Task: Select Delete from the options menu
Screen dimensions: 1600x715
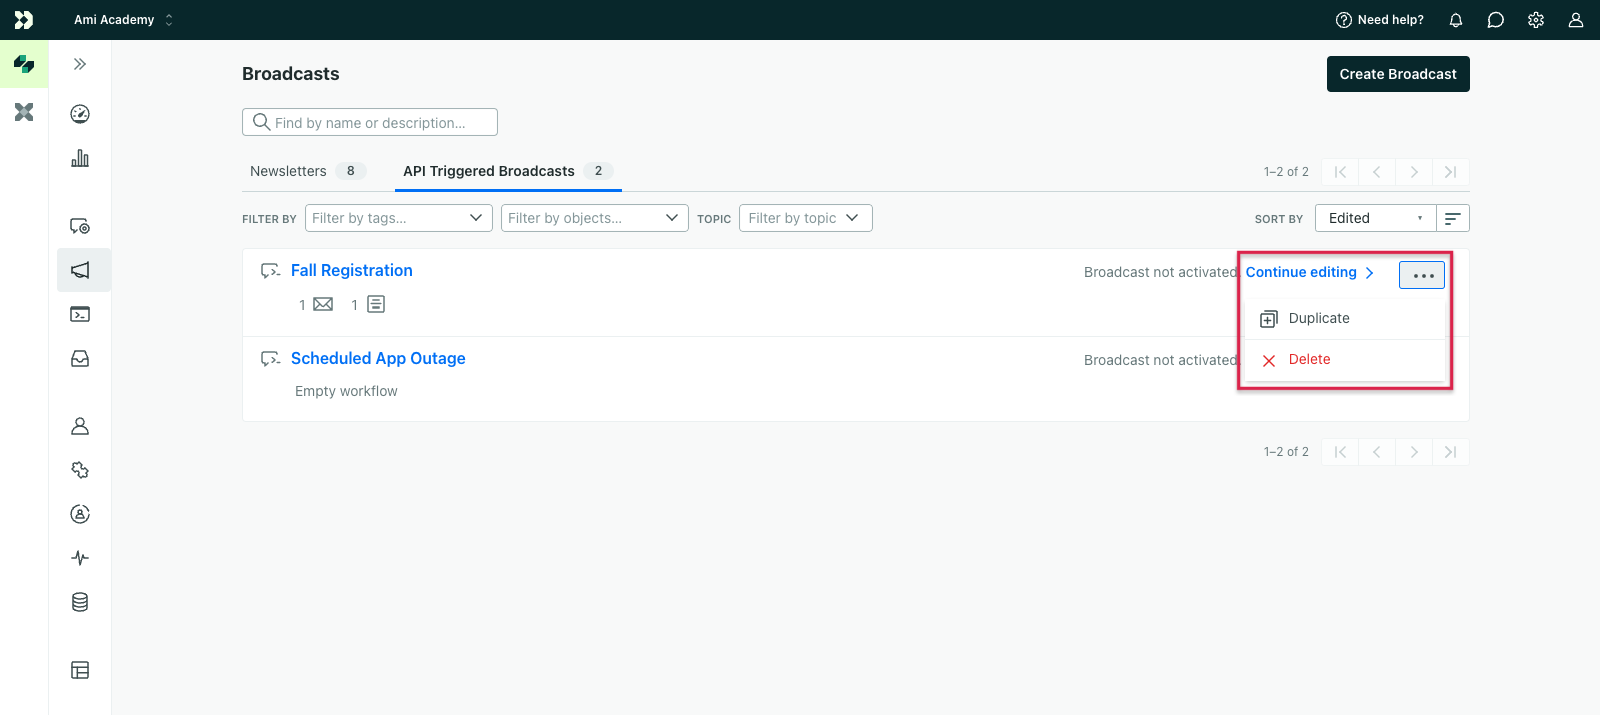Action: click(1309, 360)
